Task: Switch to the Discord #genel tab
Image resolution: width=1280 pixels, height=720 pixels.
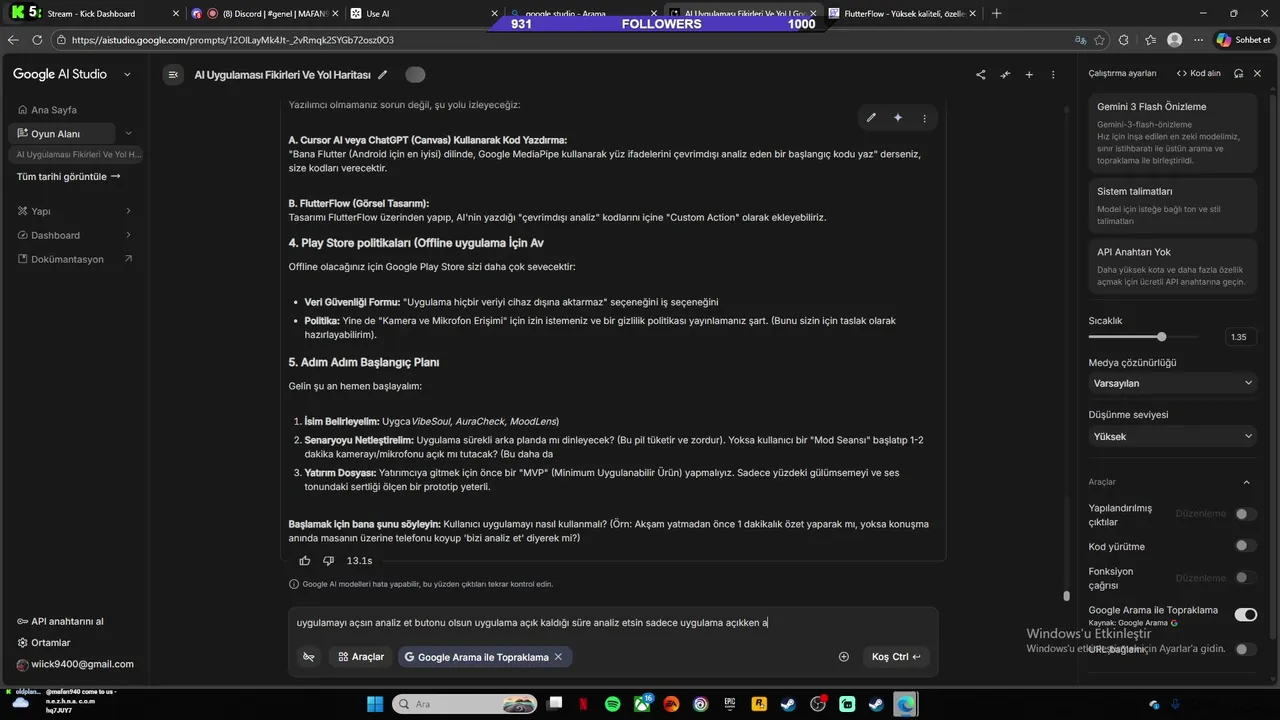Action: 265,14
